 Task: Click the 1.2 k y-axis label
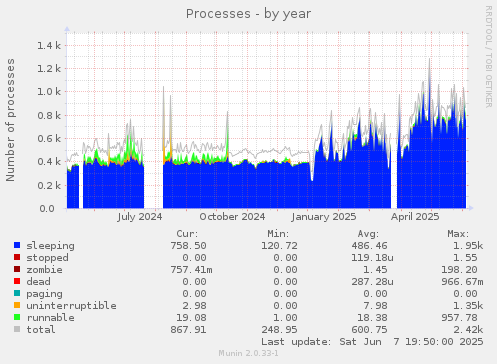pos(49,69)
